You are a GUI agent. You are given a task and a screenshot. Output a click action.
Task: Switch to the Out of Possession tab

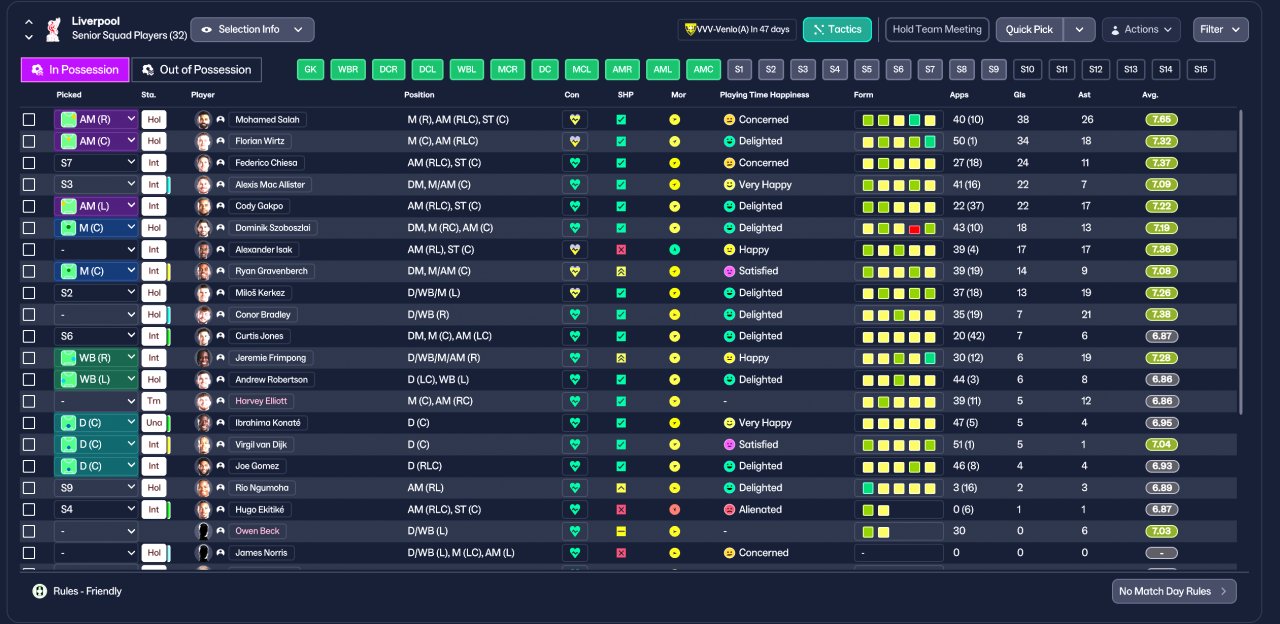click(197, 69)
